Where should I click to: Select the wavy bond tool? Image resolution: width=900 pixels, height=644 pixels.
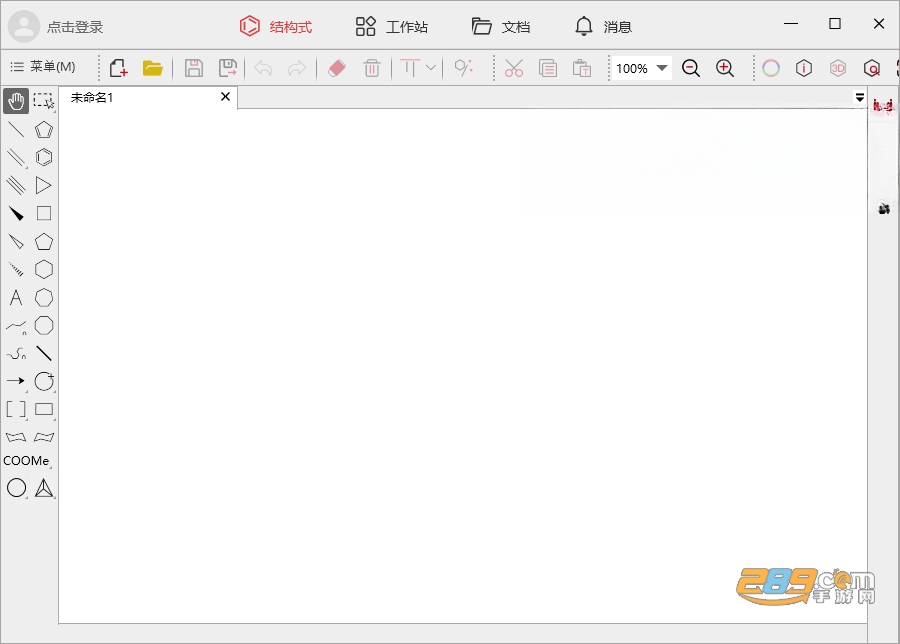(16, 354)
